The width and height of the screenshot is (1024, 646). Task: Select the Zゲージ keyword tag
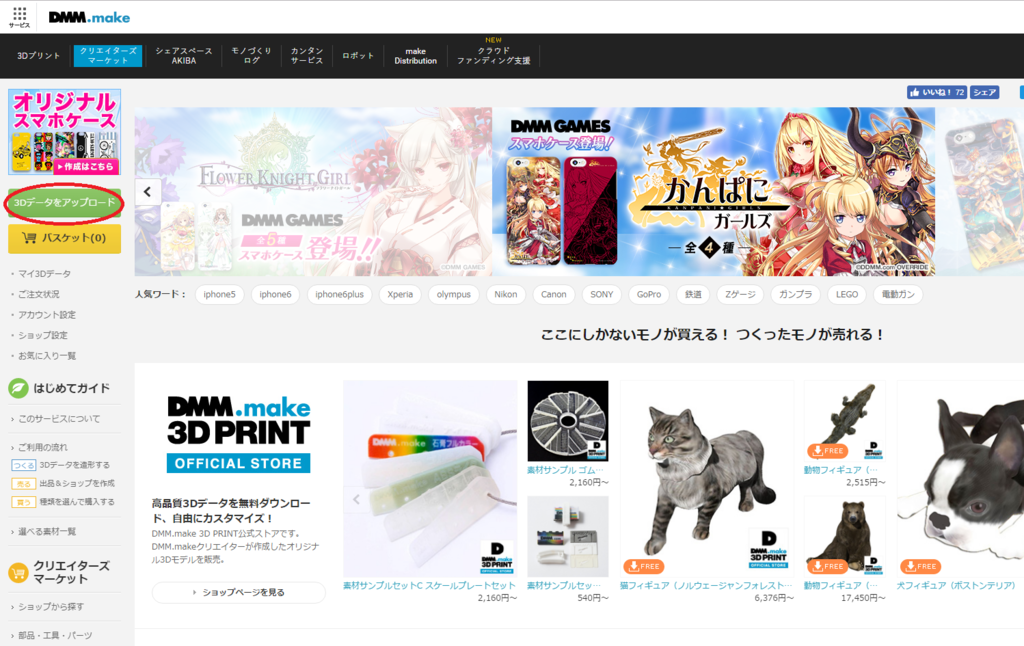point(741,295)
